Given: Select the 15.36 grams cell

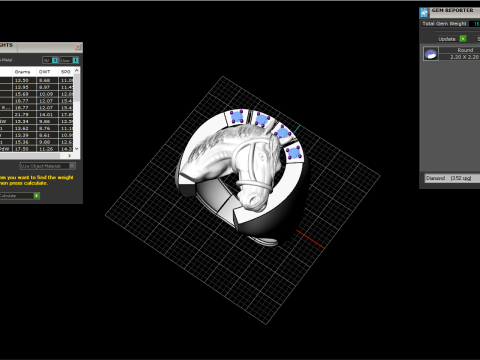Looking at the screenshot, I should 24,142.
